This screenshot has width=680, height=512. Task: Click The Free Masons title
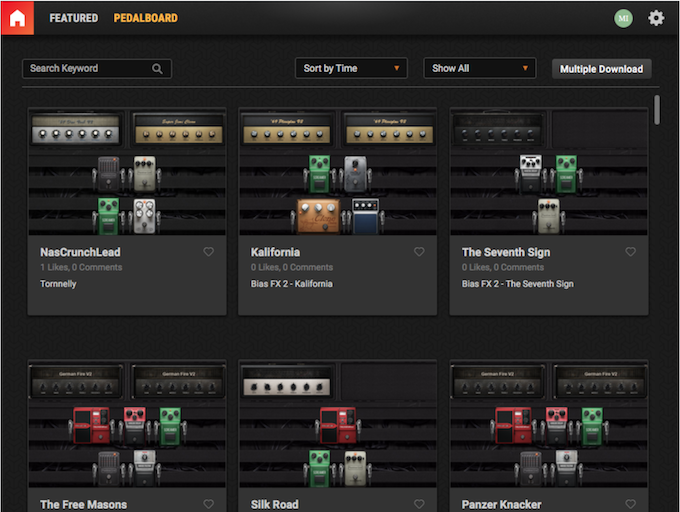pos(83,505)
